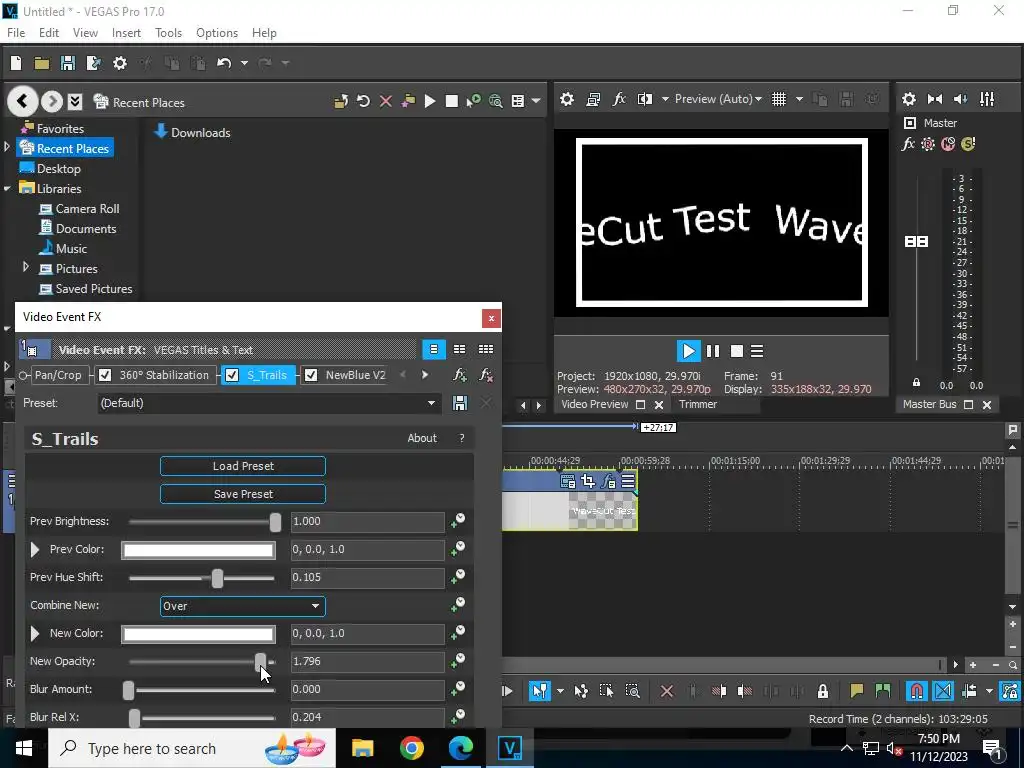Open Master bus audio properties gear
Image resolution: width=1024 pixels, height=768 pixels.
tap(908, 99)
